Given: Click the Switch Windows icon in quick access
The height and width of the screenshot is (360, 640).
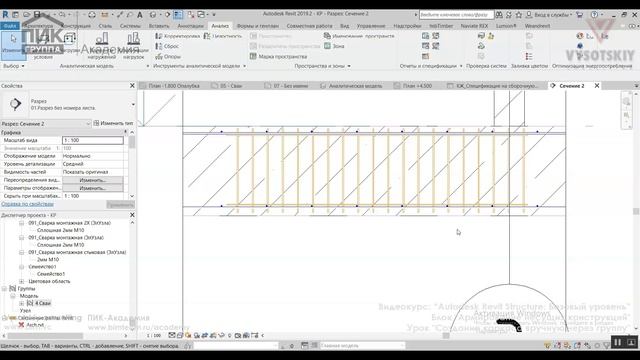Looking at the screenshot, I should 202,15.
